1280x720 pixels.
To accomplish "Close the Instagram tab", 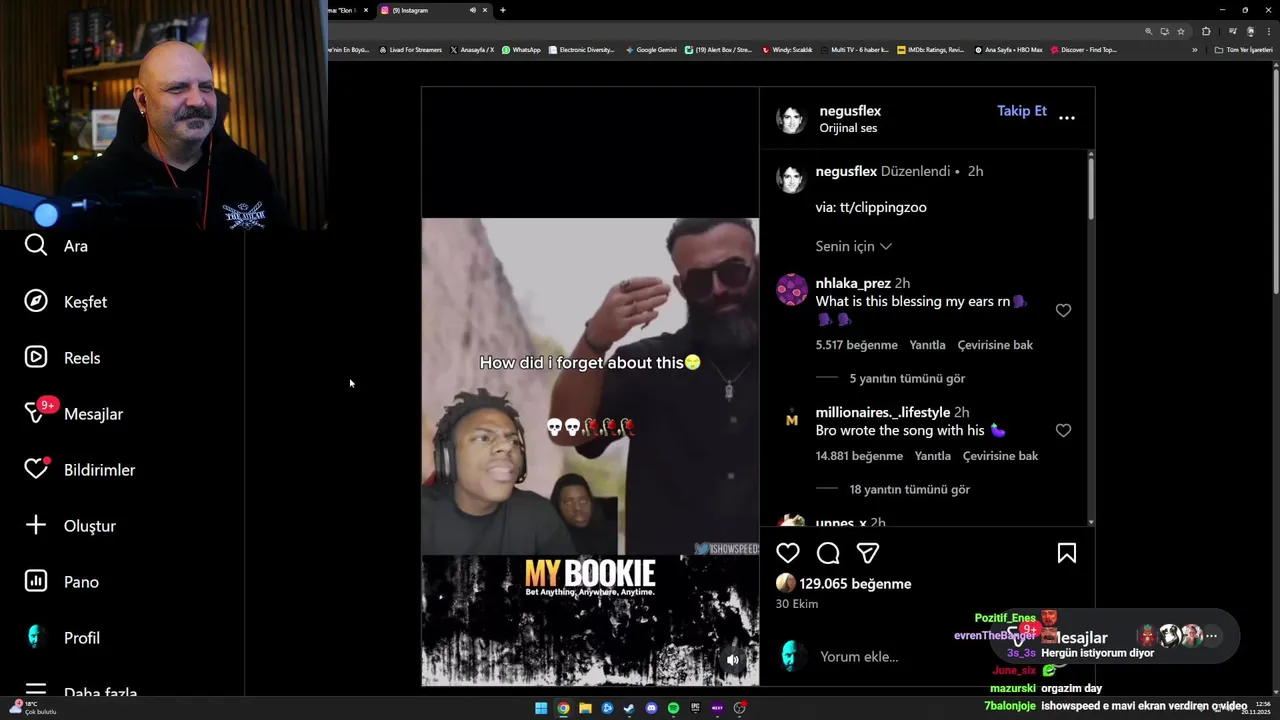I will point(485,10).
